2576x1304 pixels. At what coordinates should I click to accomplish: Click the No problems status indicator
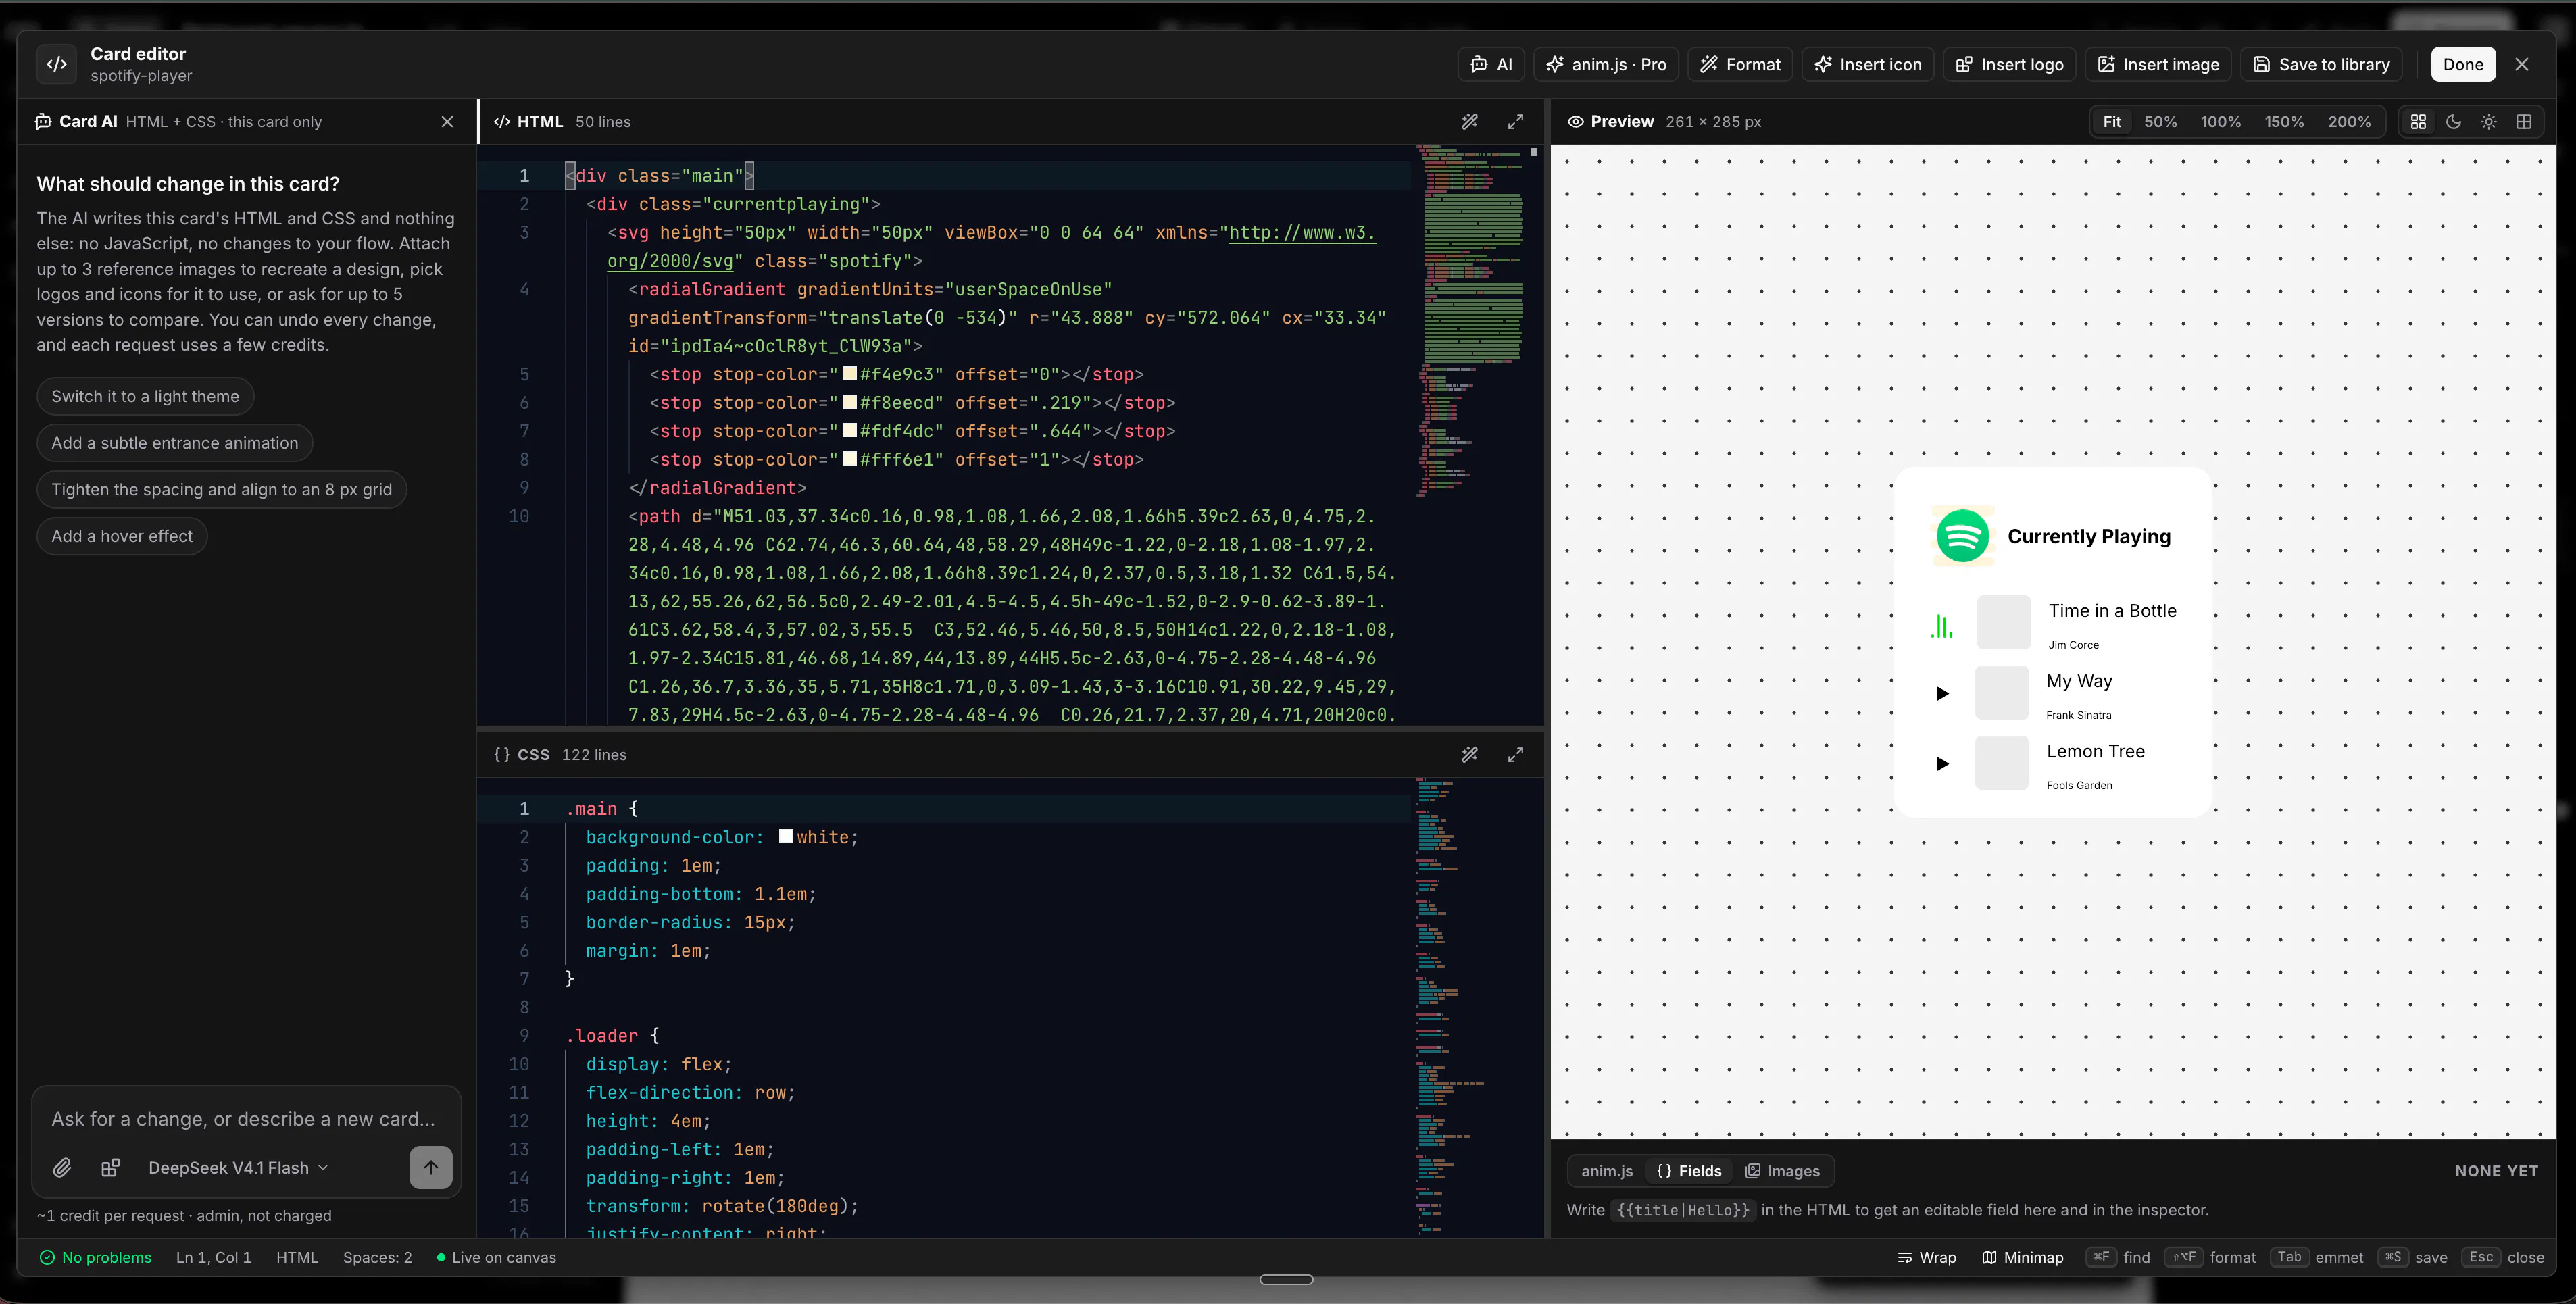coord(95,1258)
